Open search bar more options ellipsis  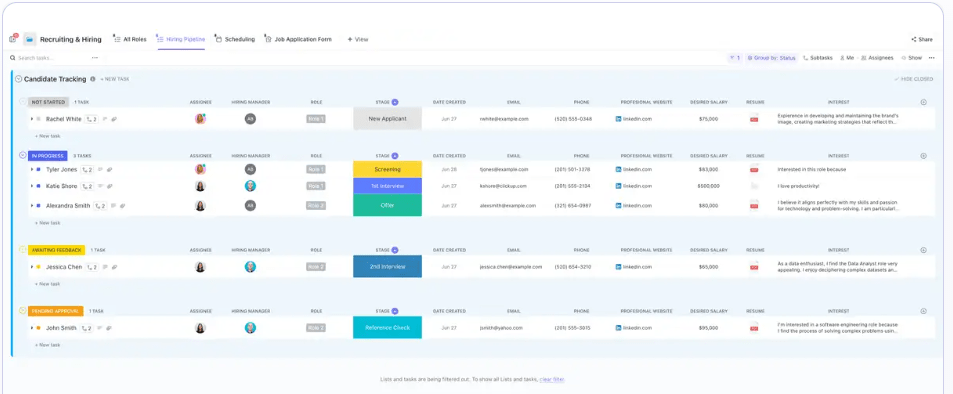click(x=95, y=58)
